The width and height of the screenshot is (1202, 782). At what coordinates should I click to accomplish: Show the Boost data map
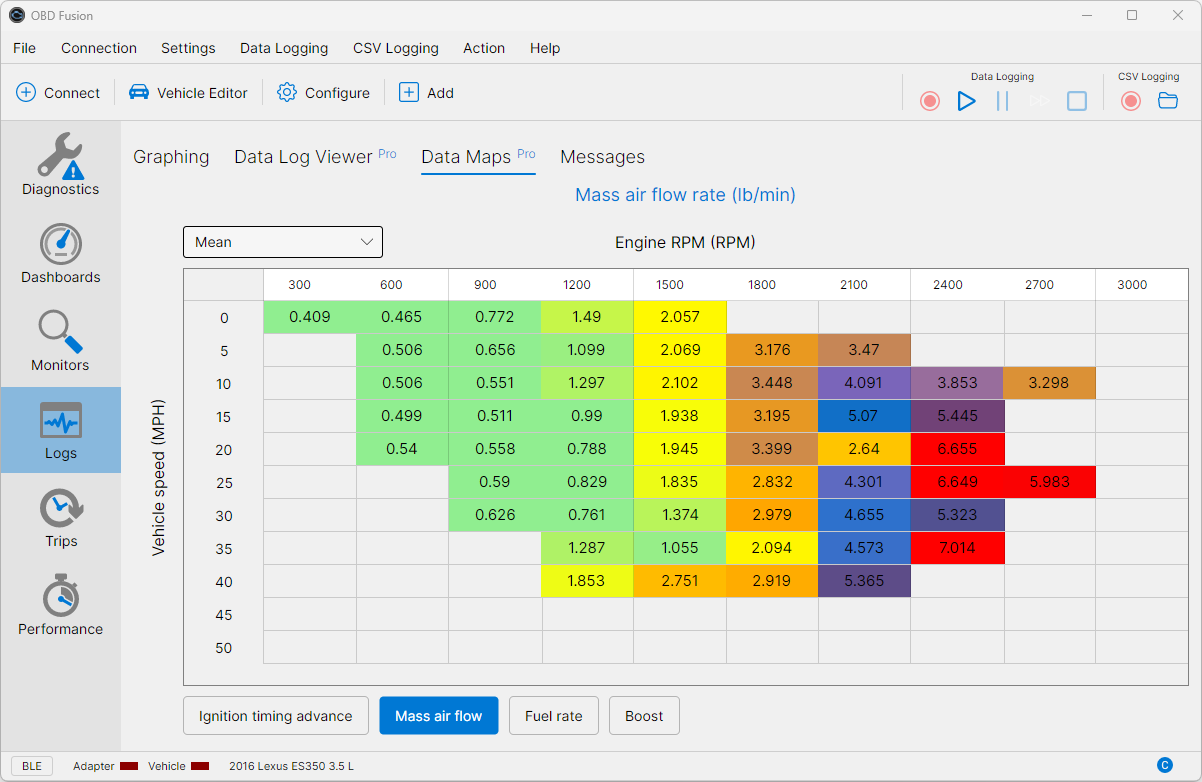click(x=644, y=715)
